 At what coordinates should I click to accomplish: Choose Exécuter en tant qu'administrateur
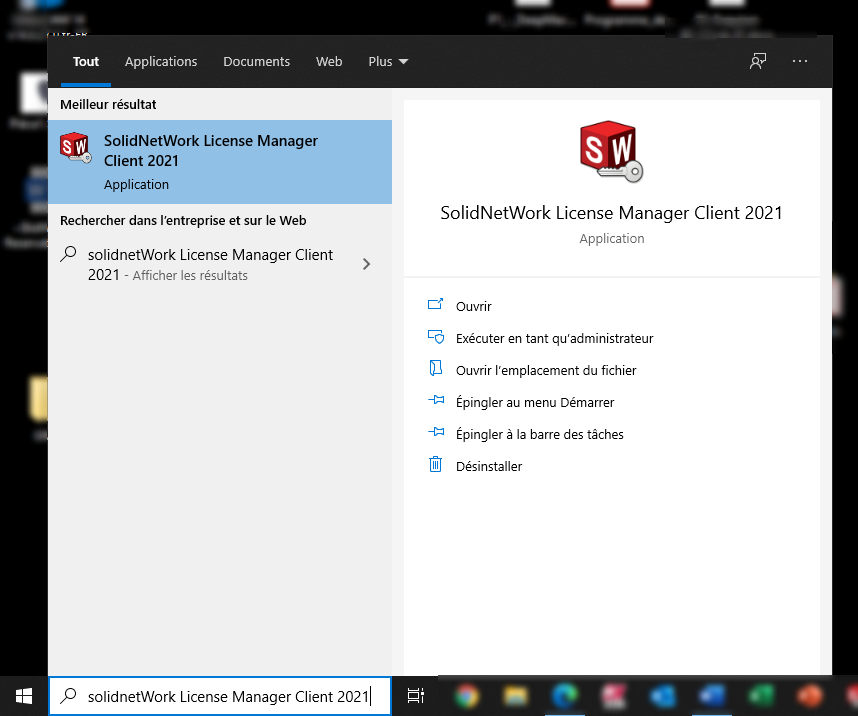point(554,338)
